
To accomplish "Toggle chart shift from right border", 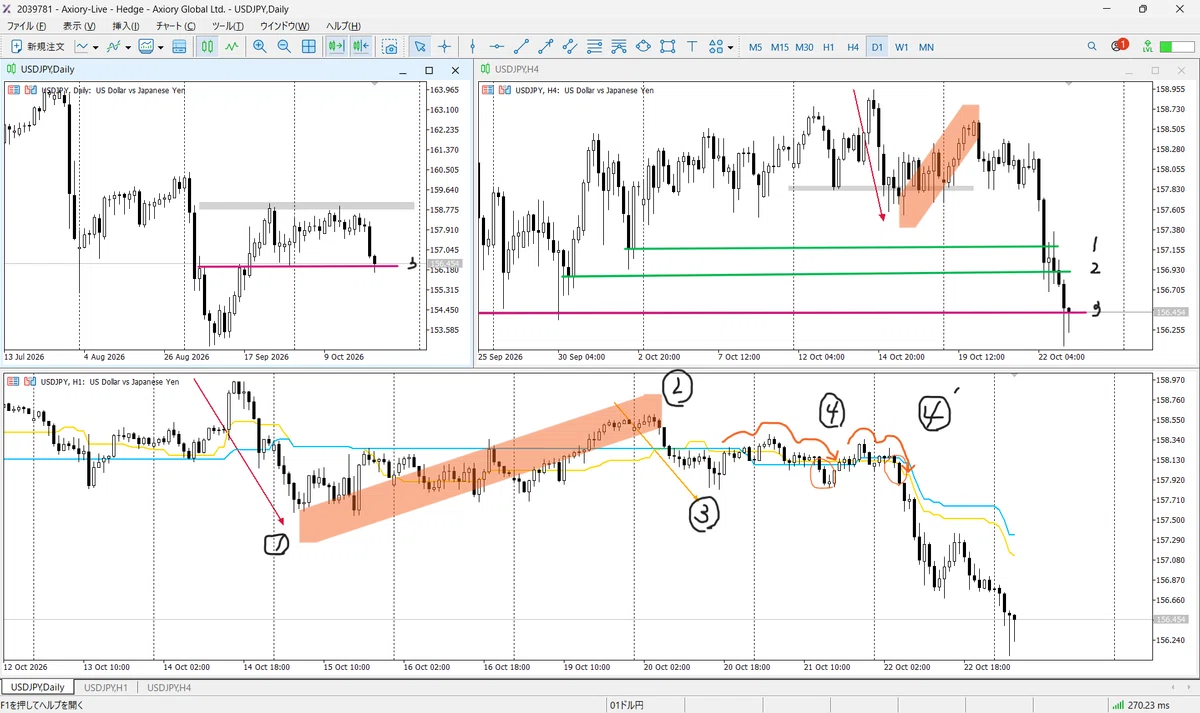I will pyautogui.click(x=360, y=47).
